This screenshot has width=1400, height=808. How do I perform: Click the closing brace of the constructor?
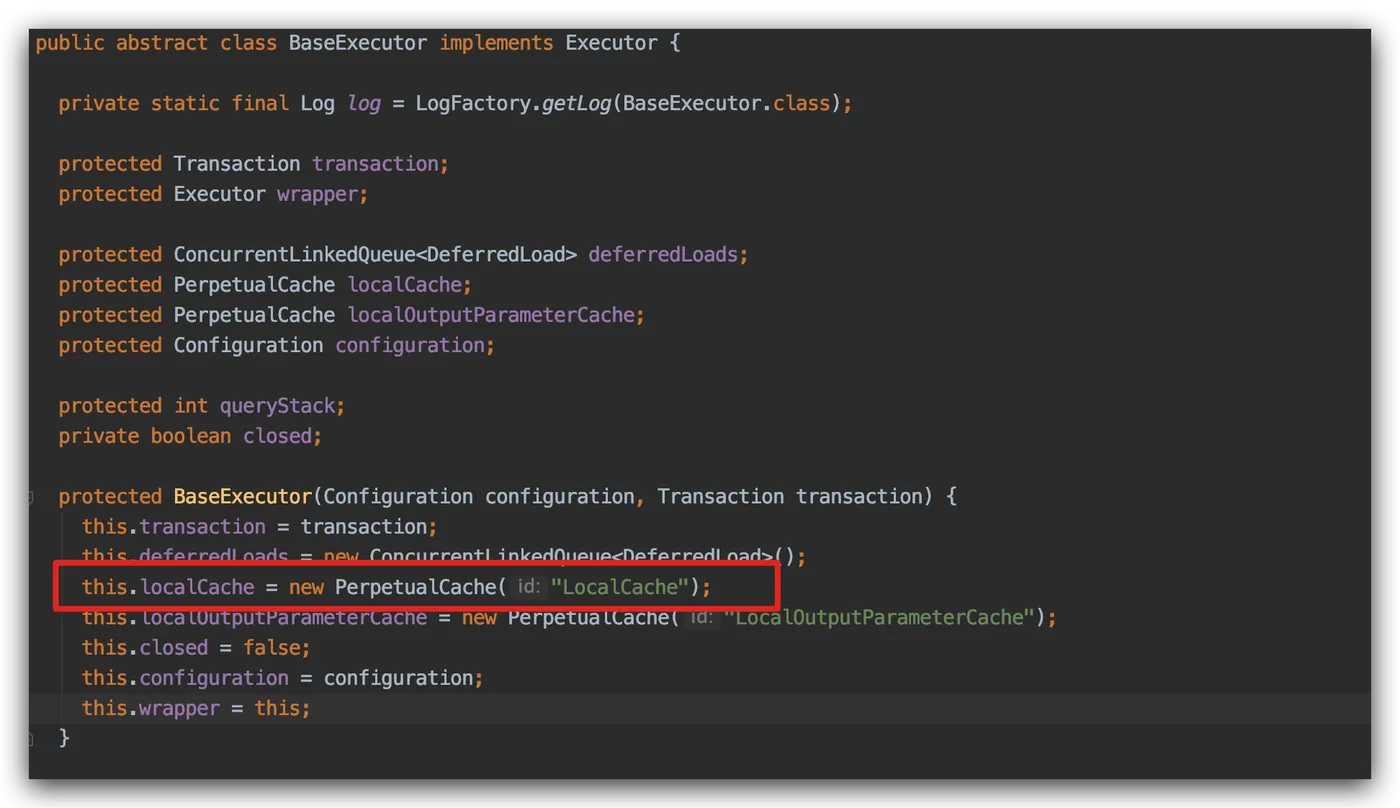[64, 738]
